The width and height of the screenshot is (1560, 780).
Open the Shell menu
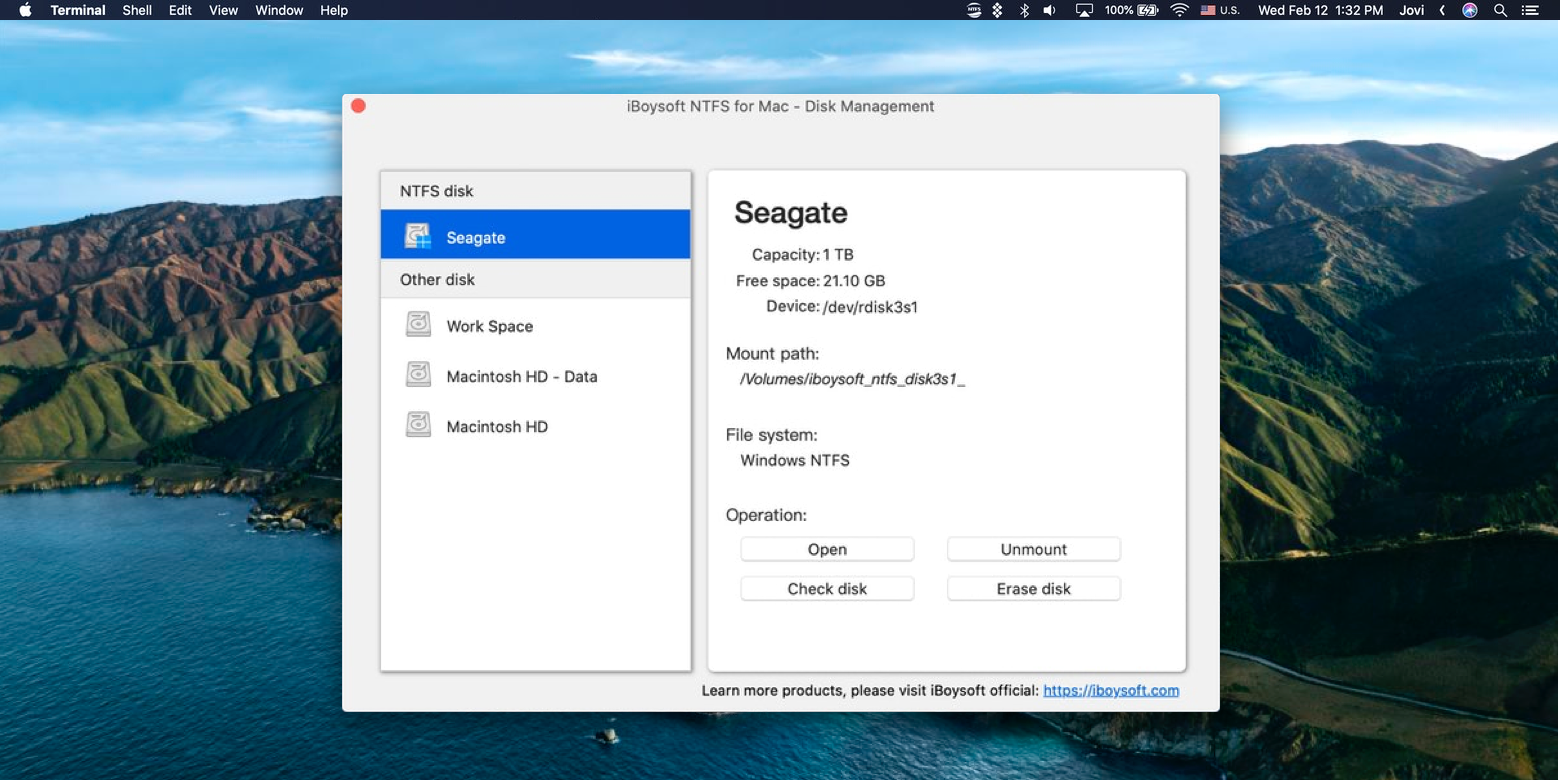click(137, 10)
